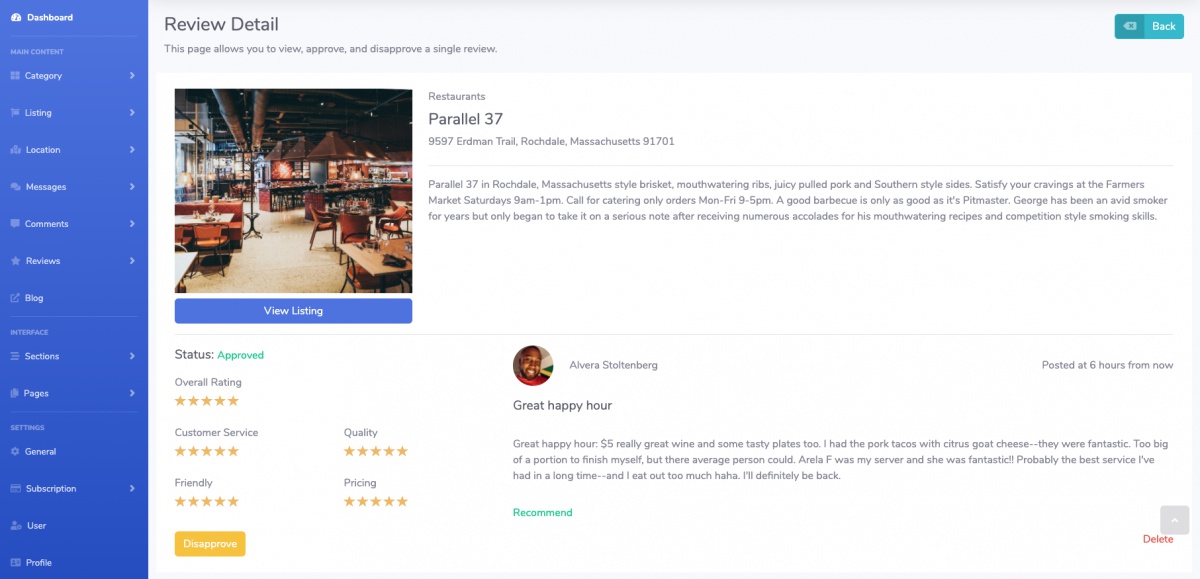Expand the Sections menu chevron

(132, 356)
